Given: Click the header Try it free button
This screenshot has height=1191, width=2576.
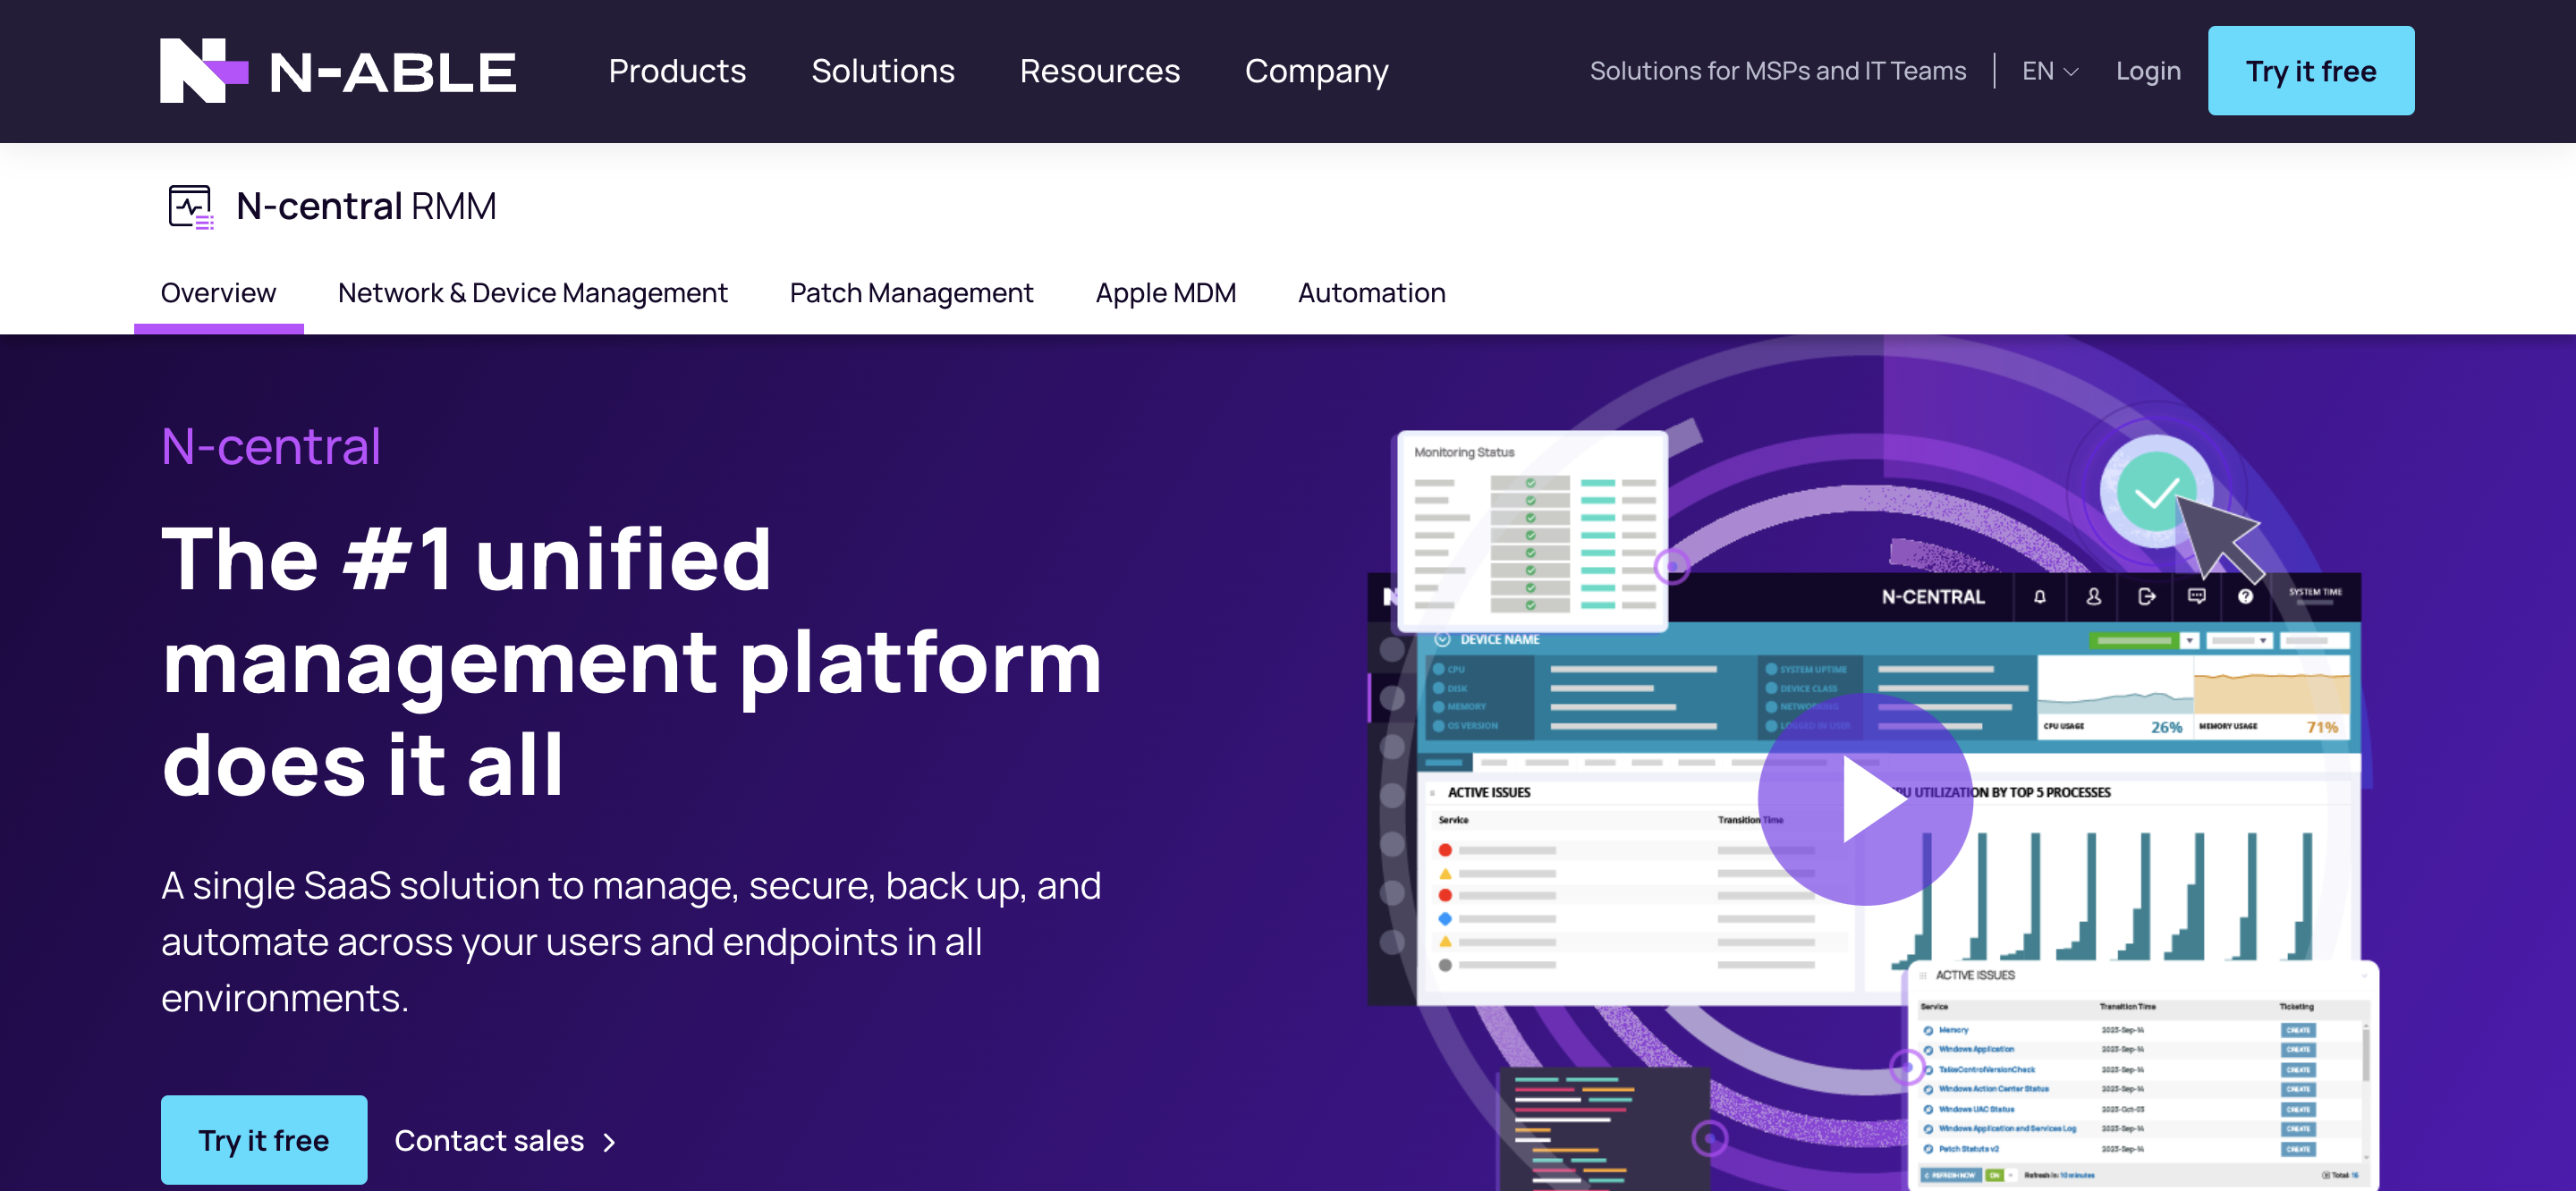Looking at the screenshot, I should pos(2310,71).
